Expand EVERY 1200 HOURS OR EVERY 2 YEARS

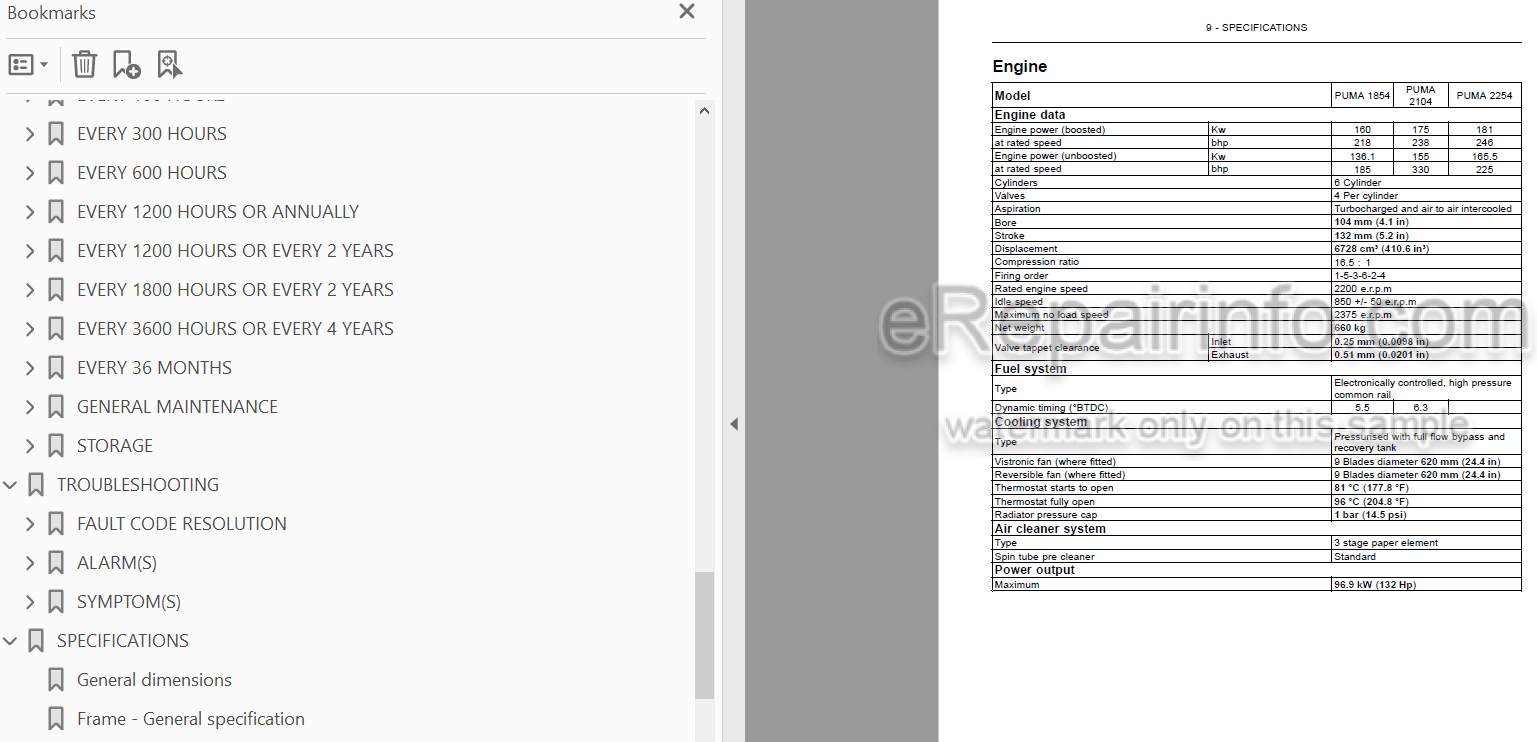tap(30, 251)
